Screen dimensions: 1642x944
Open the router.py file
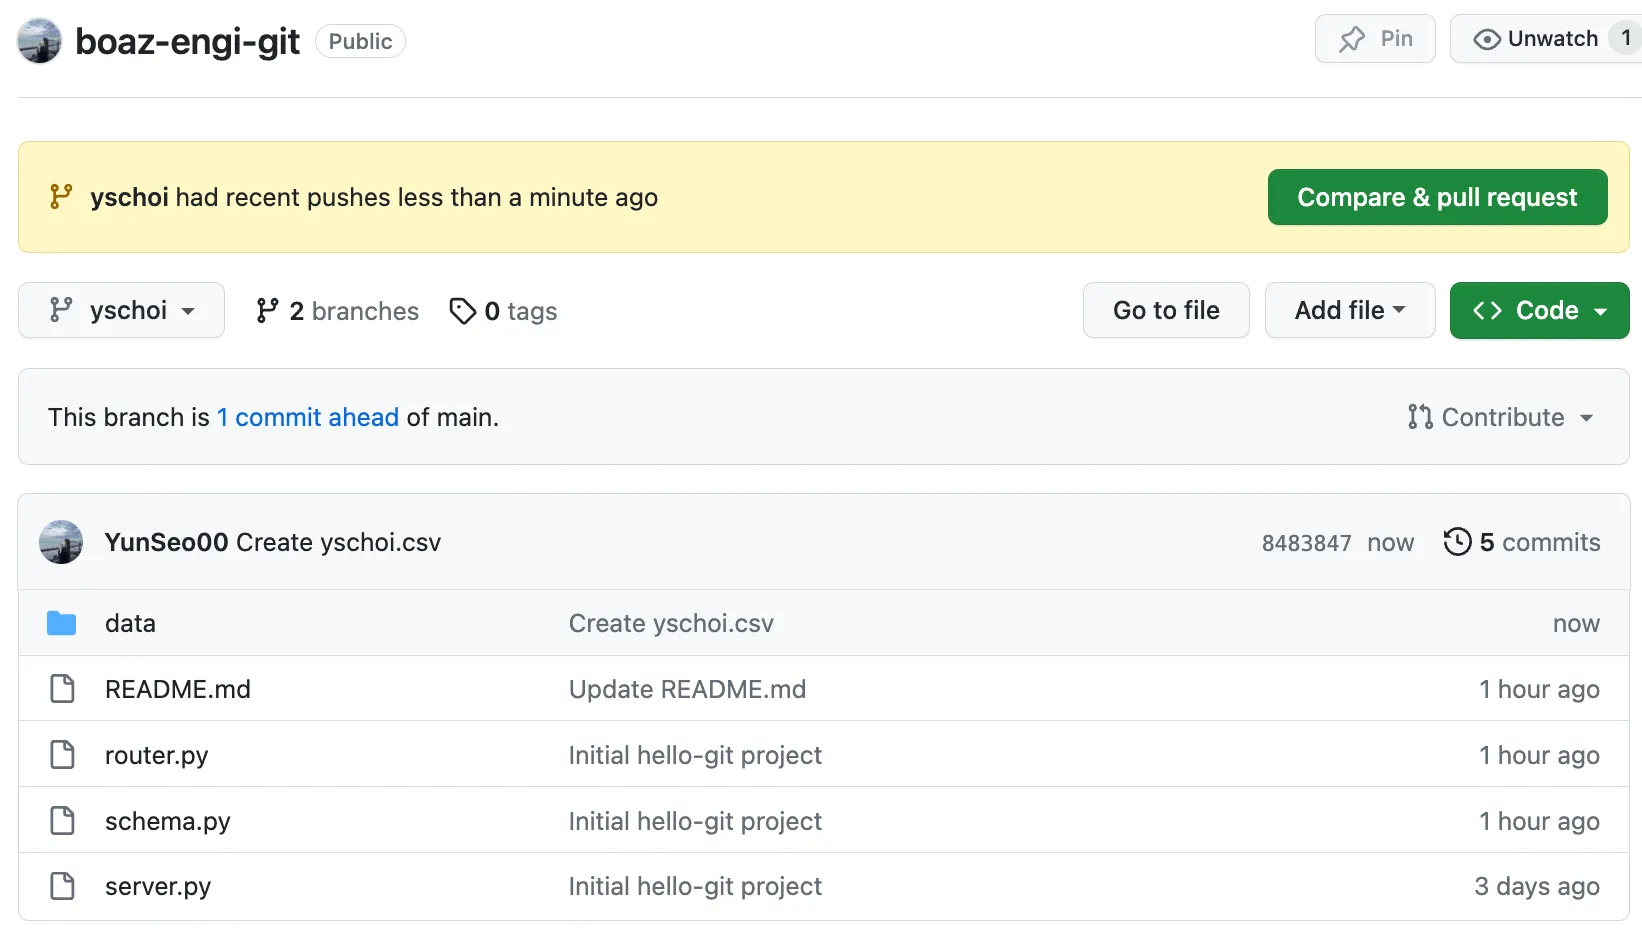[x=157, y=755]
